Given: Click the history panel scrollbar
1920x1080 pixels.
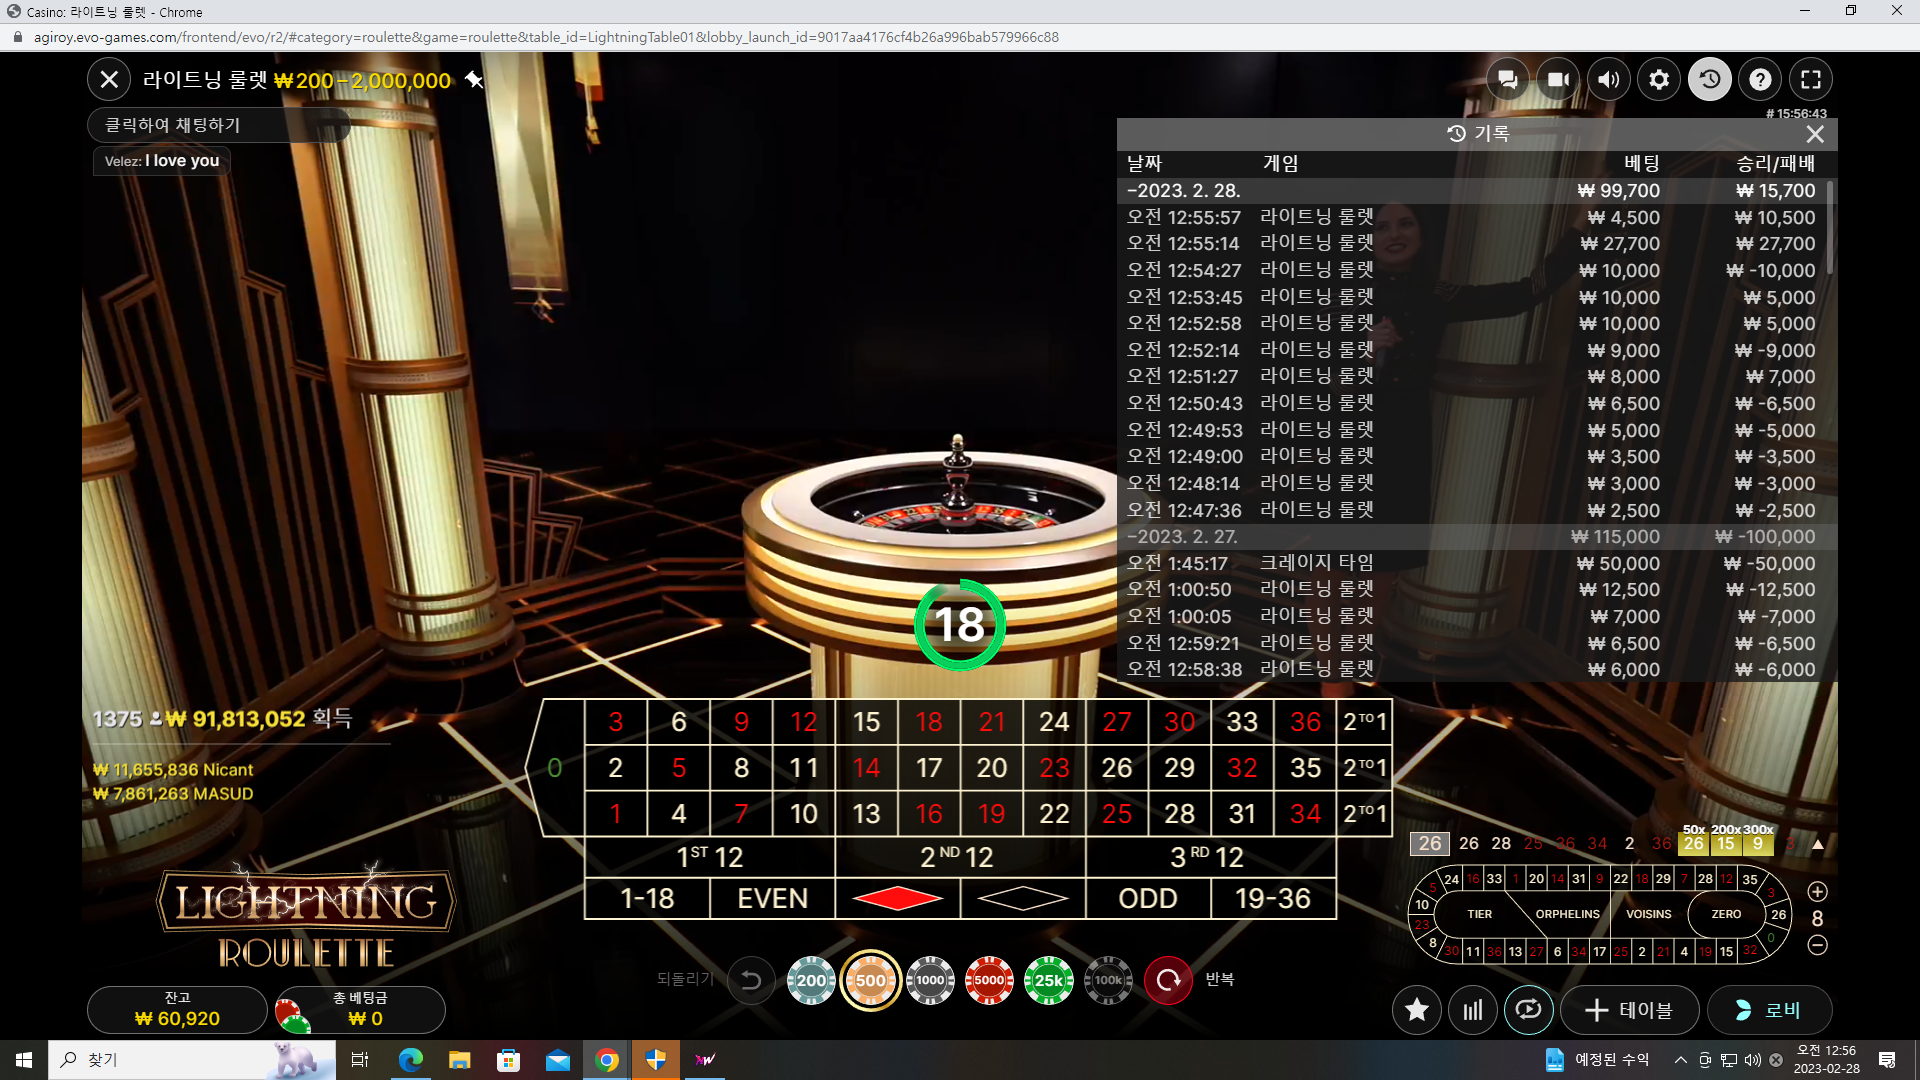Looking at the screenshot, I should click(x=1830, y=228).
